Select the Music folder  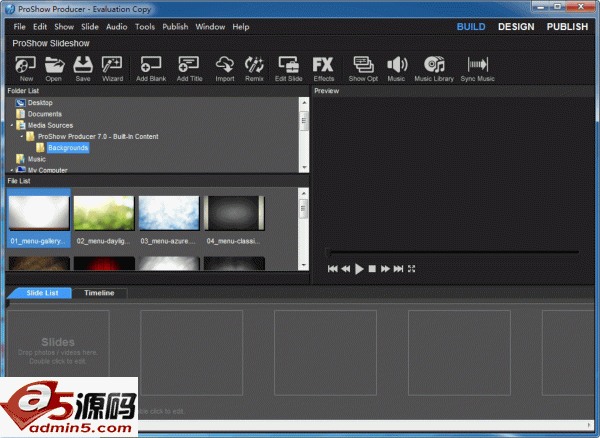click(x=37, y=159)
